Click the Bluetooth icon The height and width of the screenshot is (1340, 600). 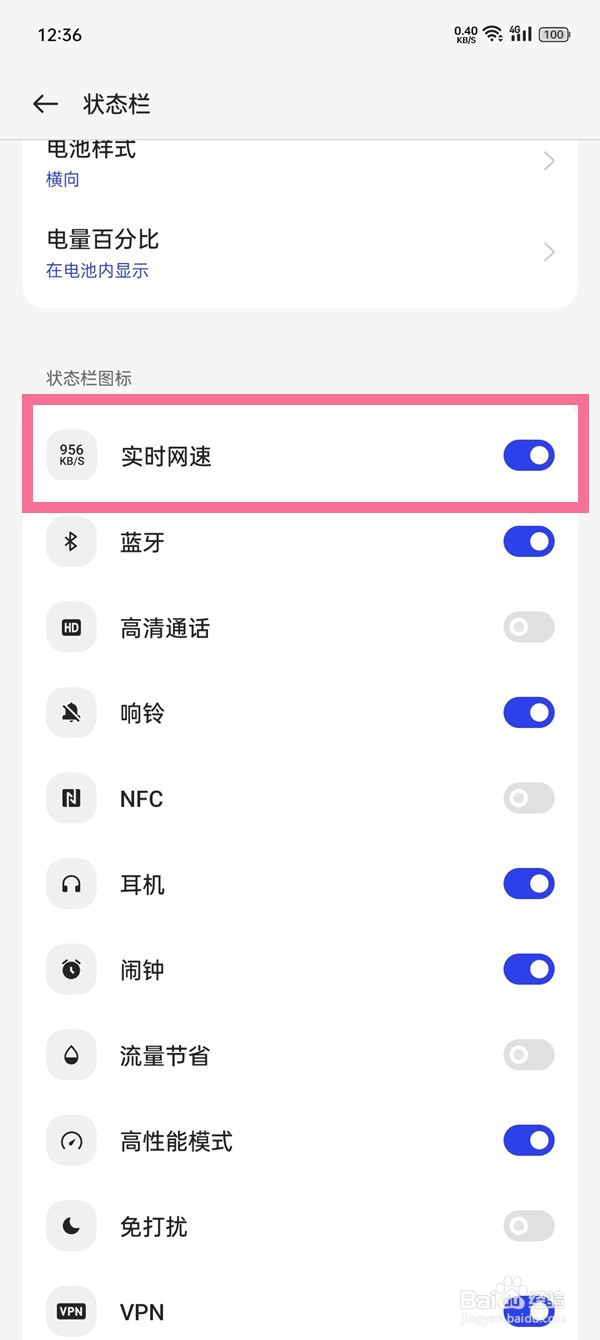pyautogui.click(x=71, y=541)
